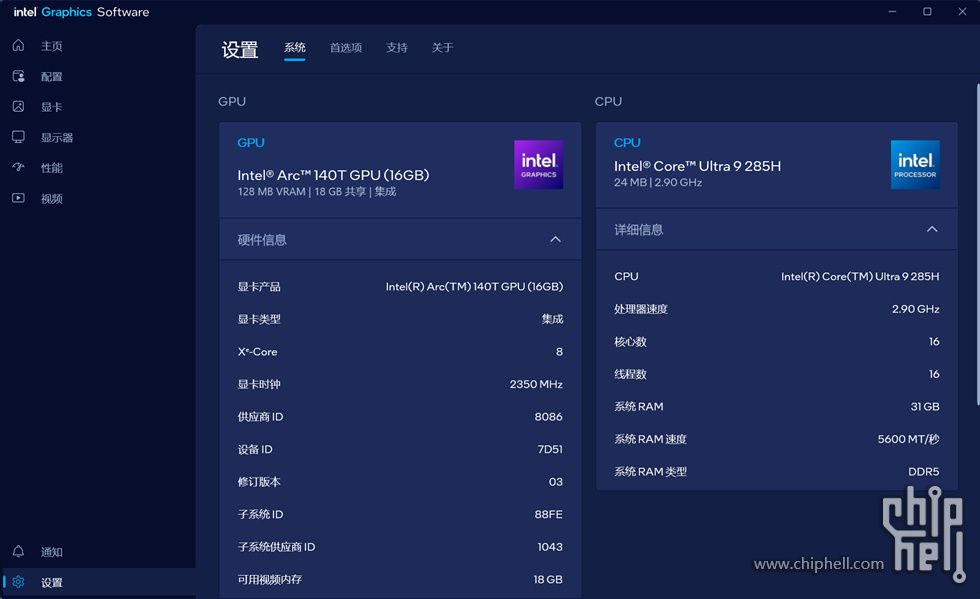Click the vertical scrollbar on the right edge
The height and width of the screenshot is (599, 980).
pyautogui.click(x=977, y=244)
